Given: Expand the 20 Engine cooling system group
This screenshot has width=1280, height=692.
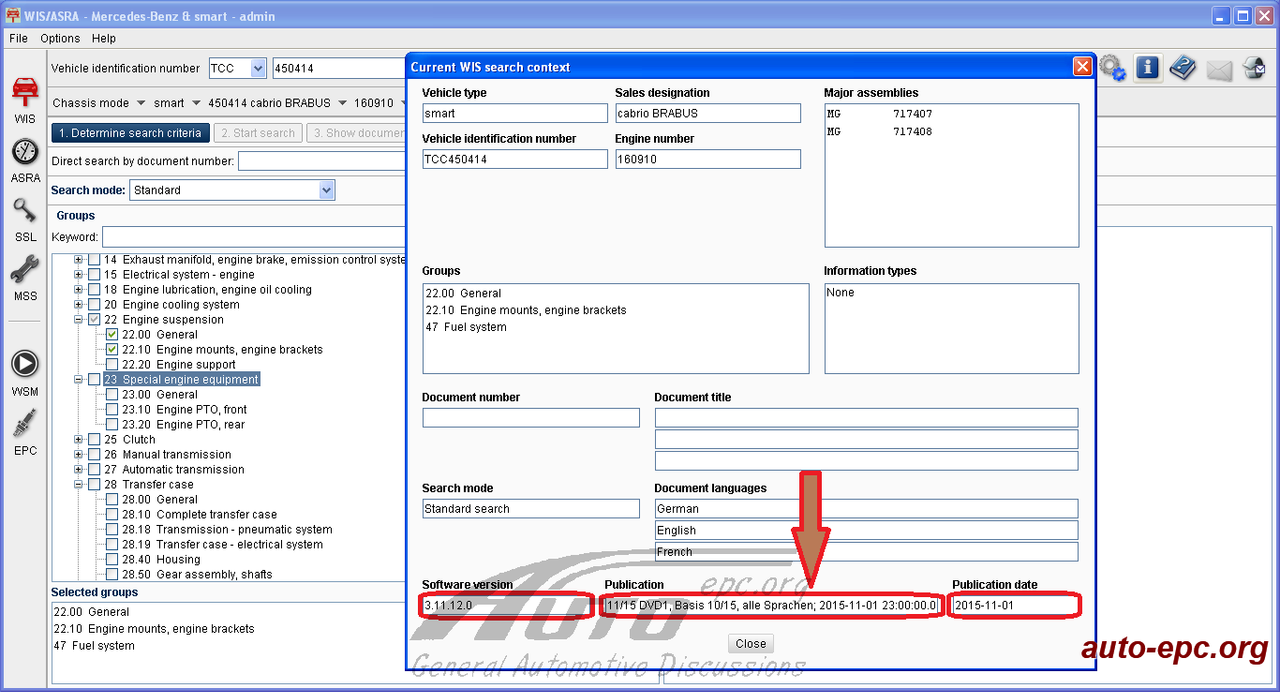Looking at the screenshot, I should [x=79, y=305].
